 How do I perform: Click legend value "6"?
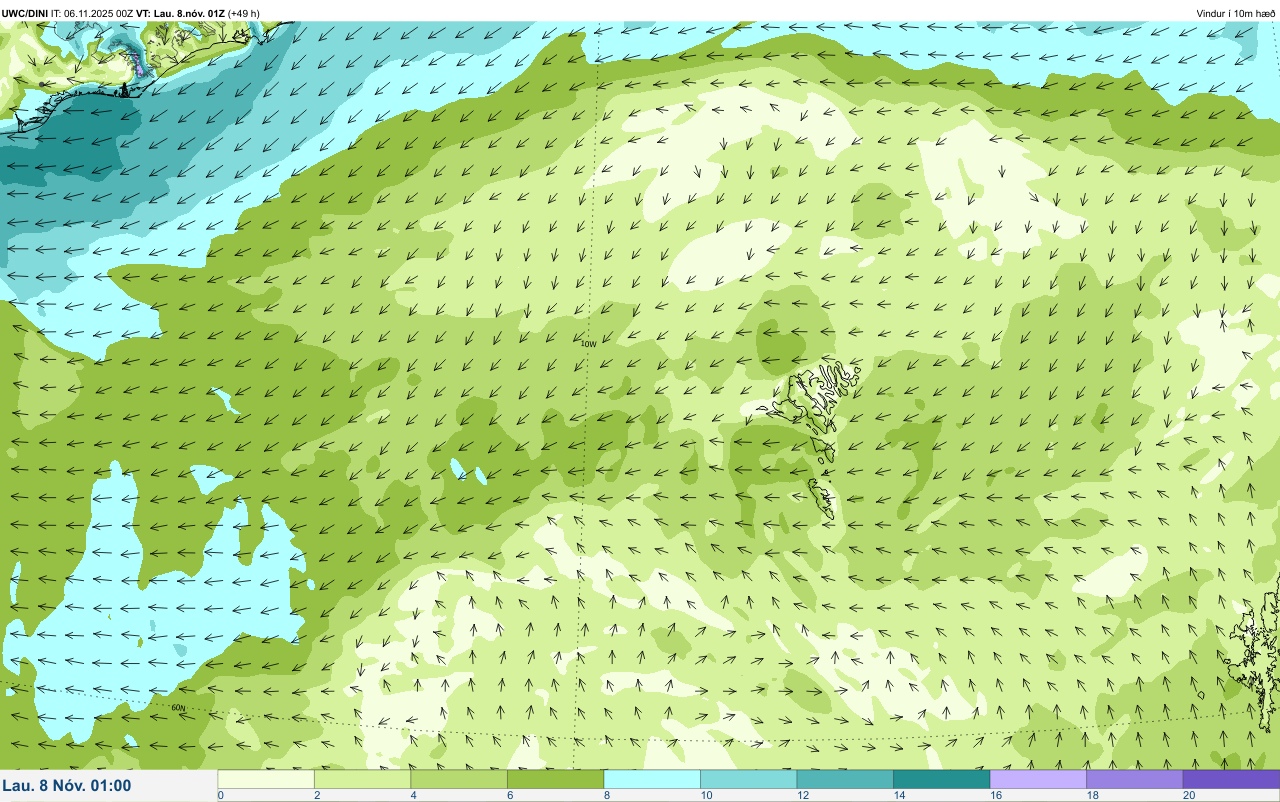(x=508, y=795)
